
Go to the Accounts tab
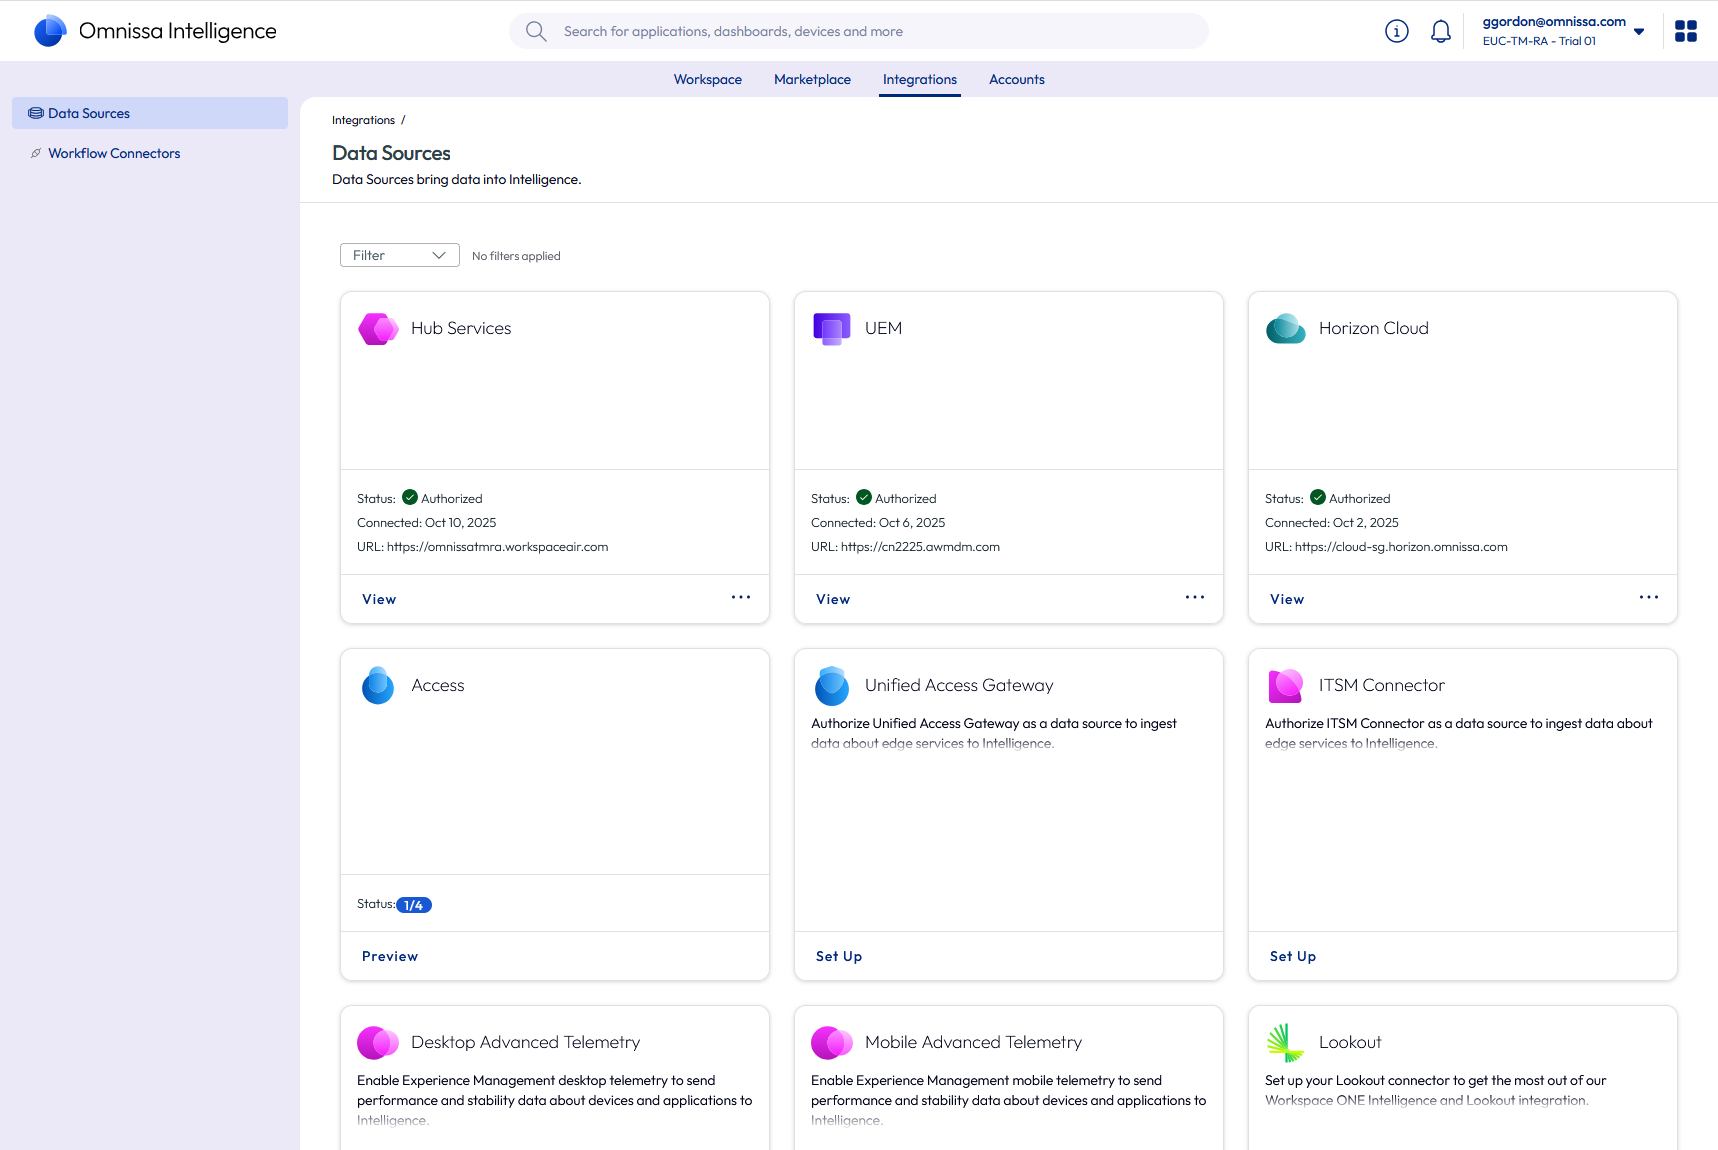click(1016, 80)
